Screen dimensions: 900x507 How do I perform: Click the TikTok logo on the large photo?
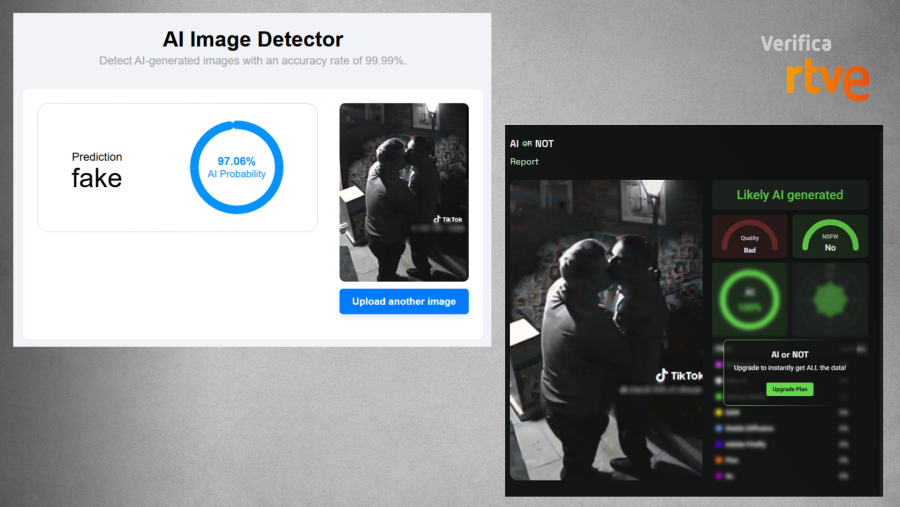point(679,376)
